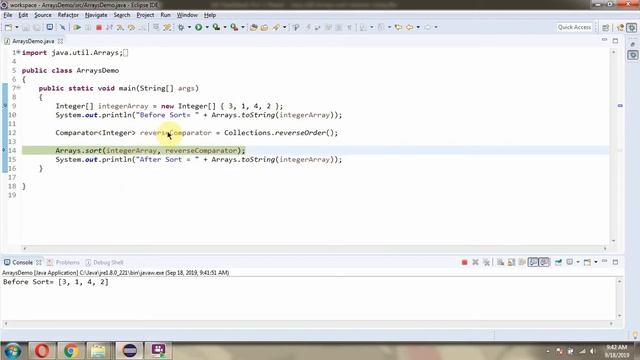Select the Console tab
The height and width of the screenshot is (360, 640).
tap(22, 262)
